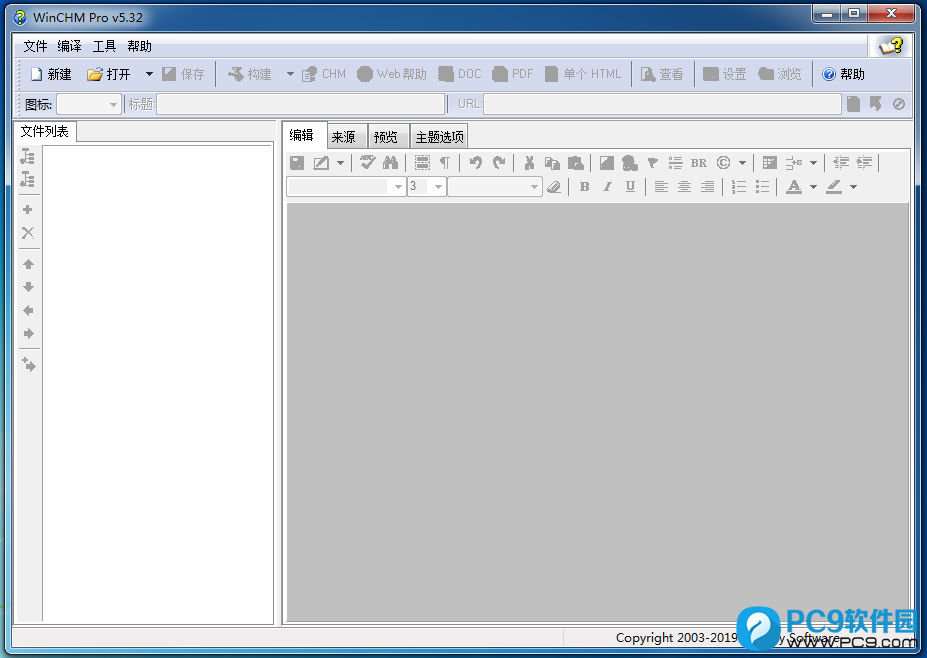This screenshot has width=927, height=658.
Task: Click the 浏览 (Browse) toolbar button
Action: click(x=780, y=74)
